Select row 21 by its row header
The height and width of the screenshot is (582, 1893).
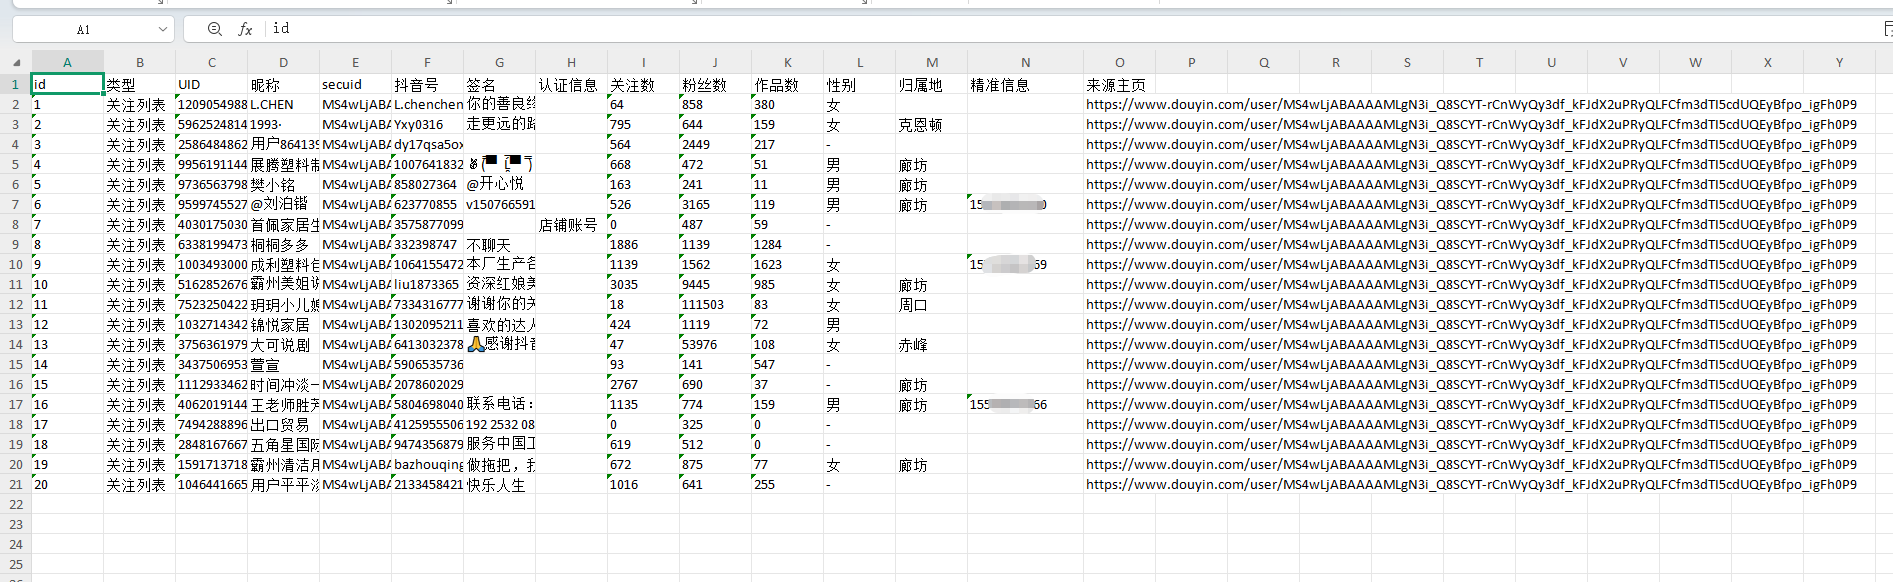coord(16,485)
